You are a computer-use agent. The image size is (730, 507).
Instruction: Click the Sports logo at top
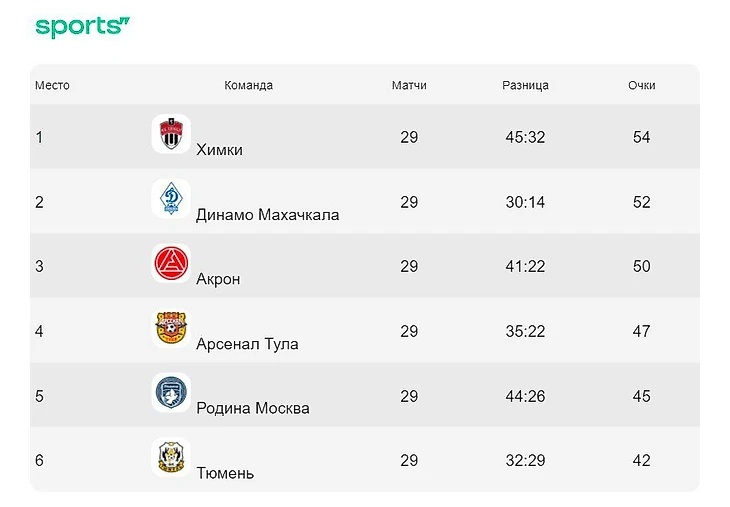click(x=83, y=27)
